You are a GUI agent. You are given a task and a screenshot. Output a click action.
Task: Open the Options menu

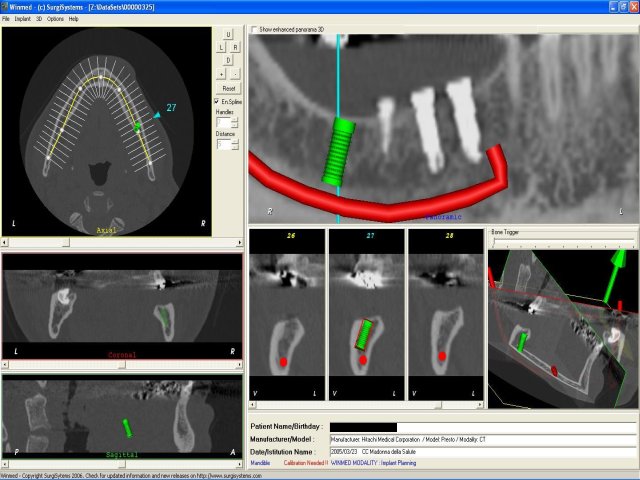[55, 19]
